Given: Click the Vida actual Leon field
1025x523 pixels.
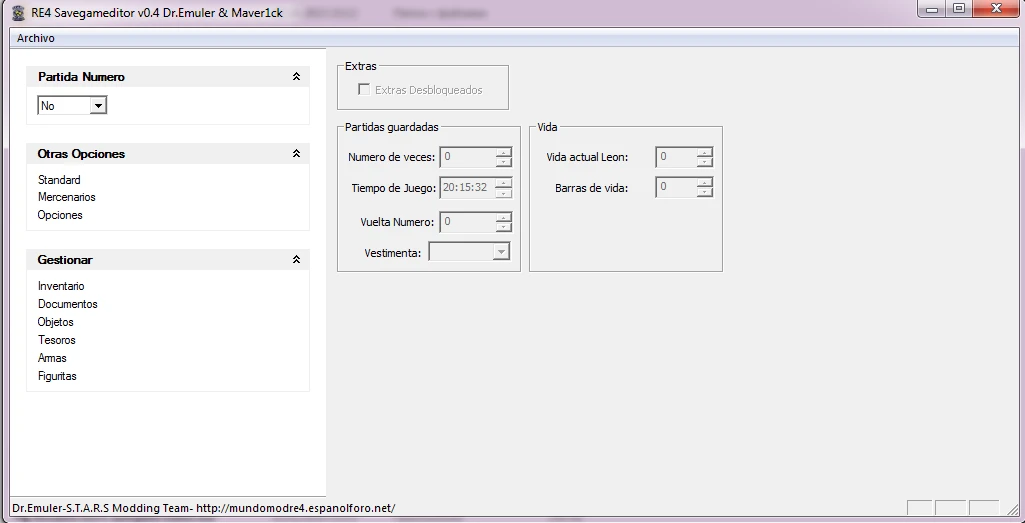Looking at the screenshot, I should point(676,157).
